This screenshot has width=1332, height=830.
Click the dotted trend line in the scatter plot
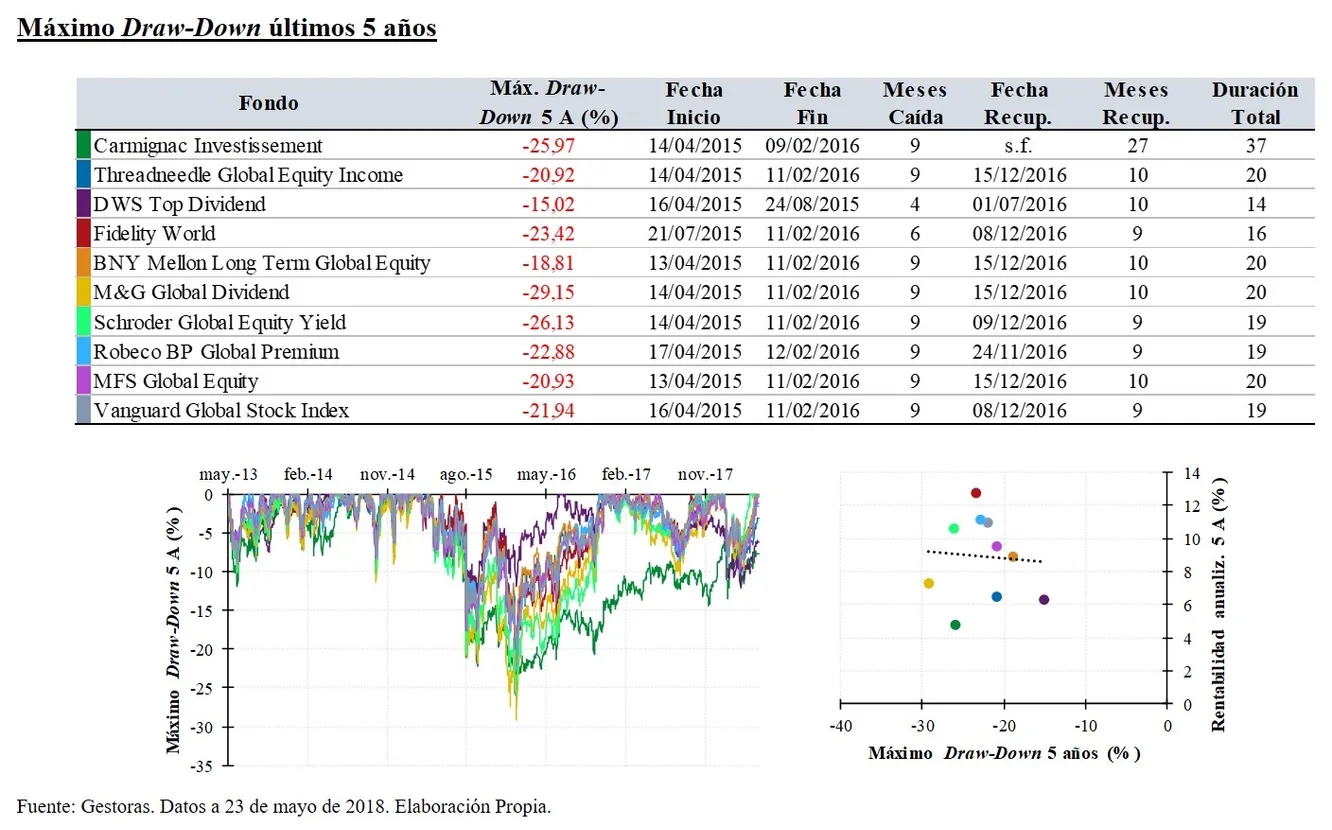(x=985, y=556)
